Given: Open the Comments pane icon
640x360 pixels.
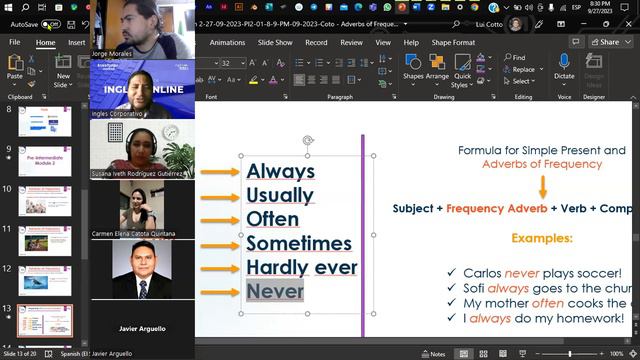Looking at the screenshot, I should [576, 42].
